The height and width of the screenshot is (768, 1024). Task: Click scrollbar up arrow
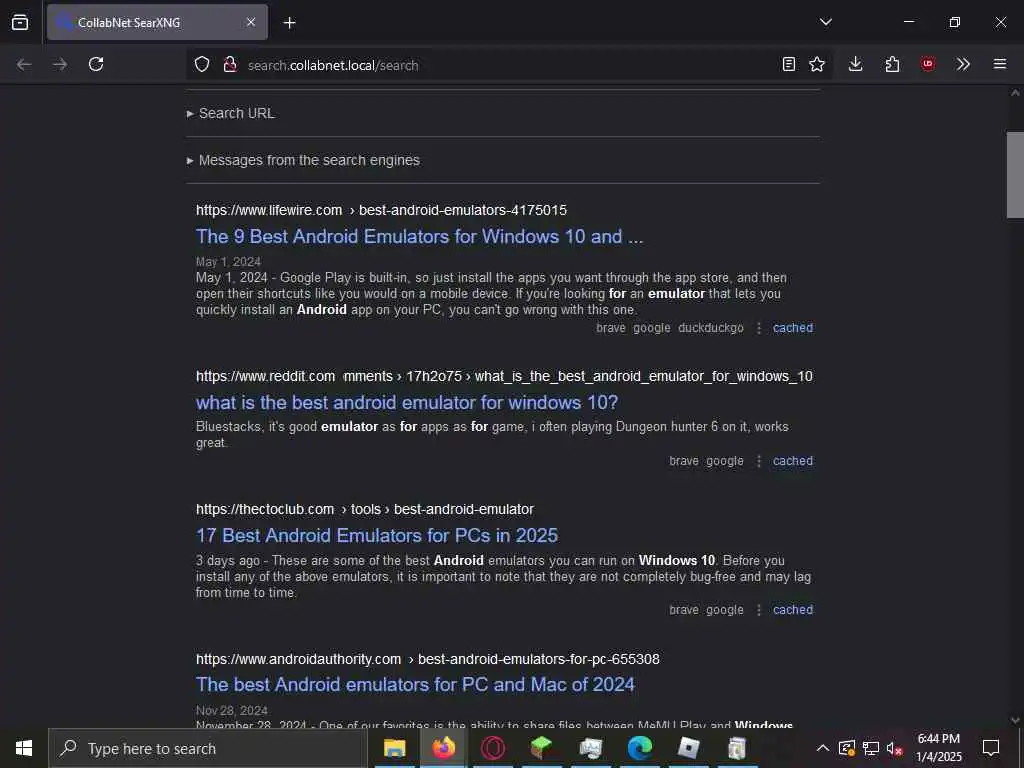1015,93
